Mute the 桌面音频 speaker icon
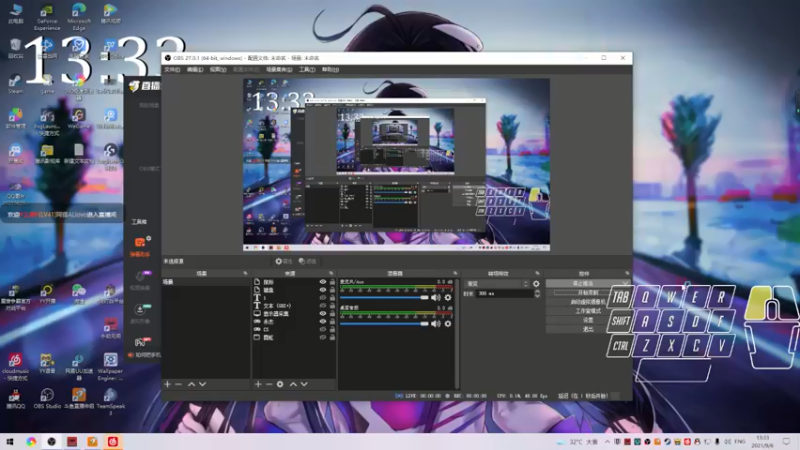Viewport: 800px width, 450px height. (435, 323)
